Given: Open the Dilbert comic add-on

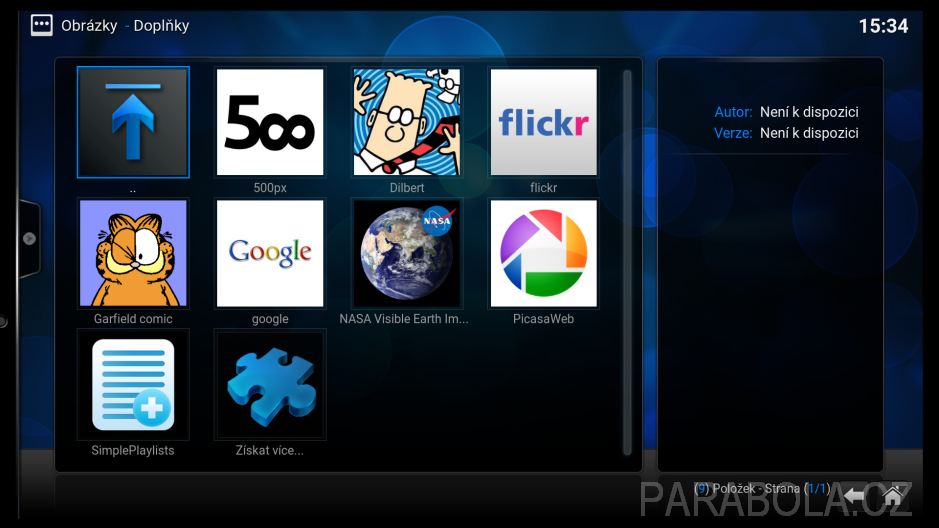Looking at the screenshot, I should 407,122.
